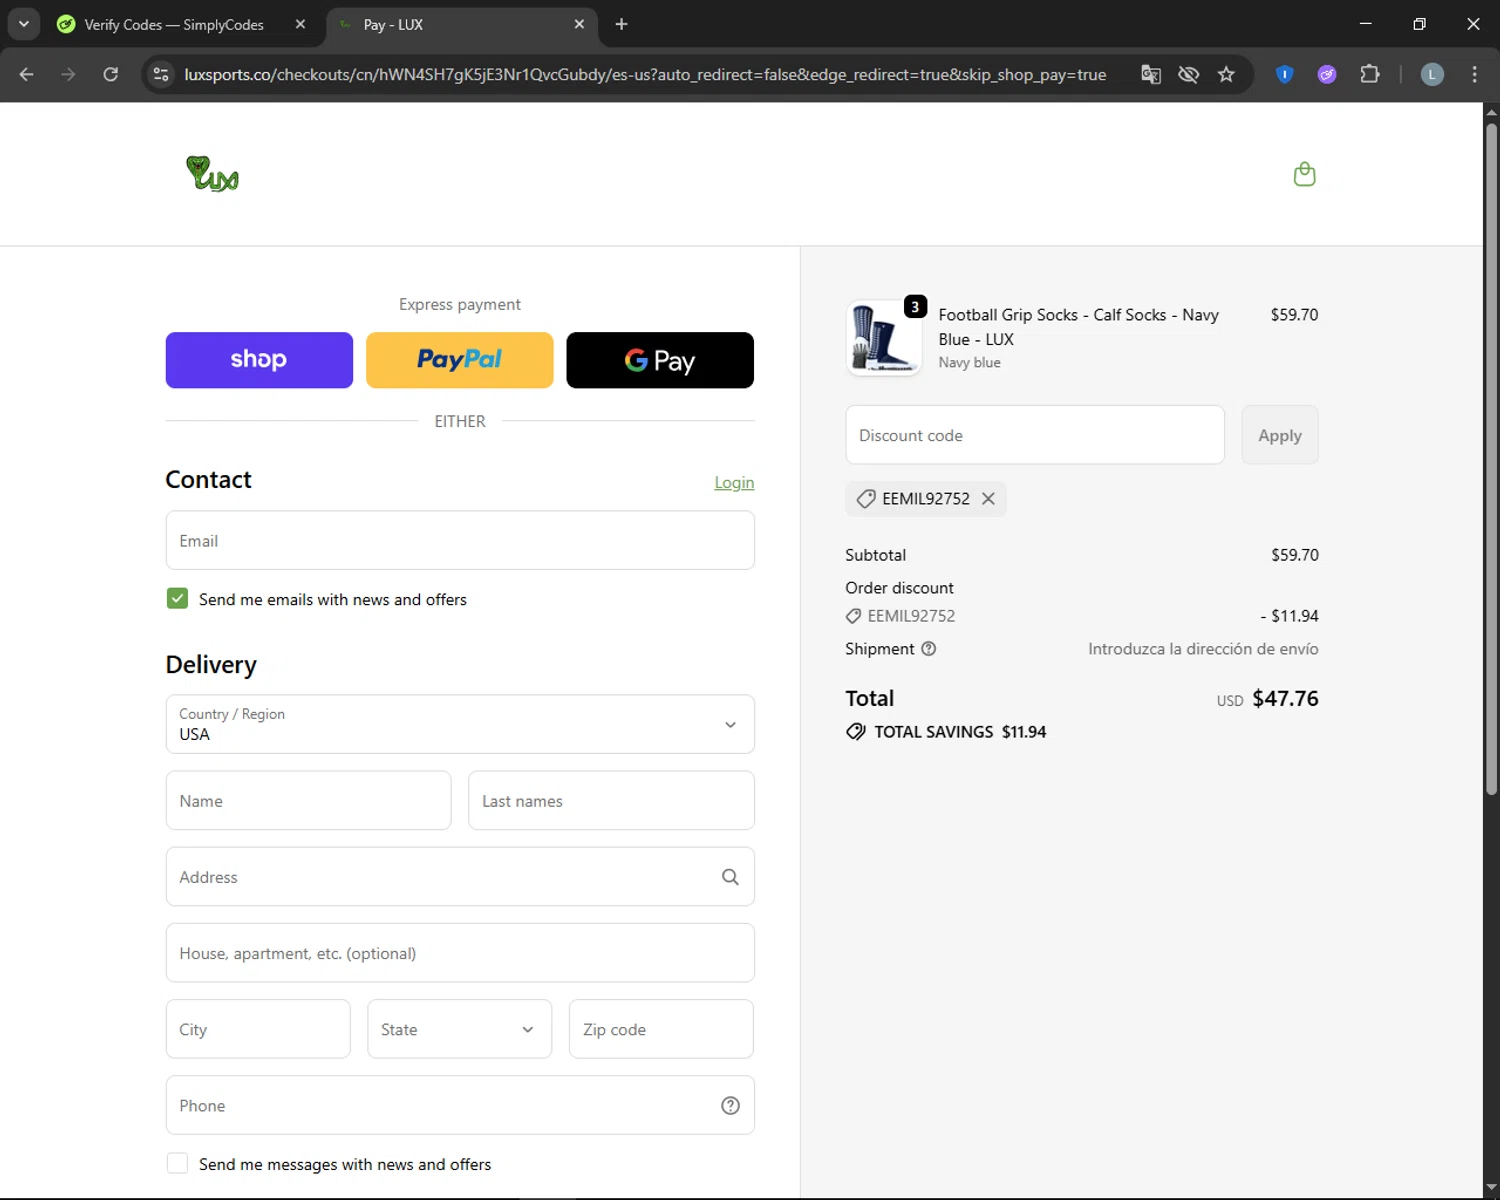Screen dimensions: 1500x1200
Task: Click the Last names field
Action: pyautogui.click(x=611, y=800)
